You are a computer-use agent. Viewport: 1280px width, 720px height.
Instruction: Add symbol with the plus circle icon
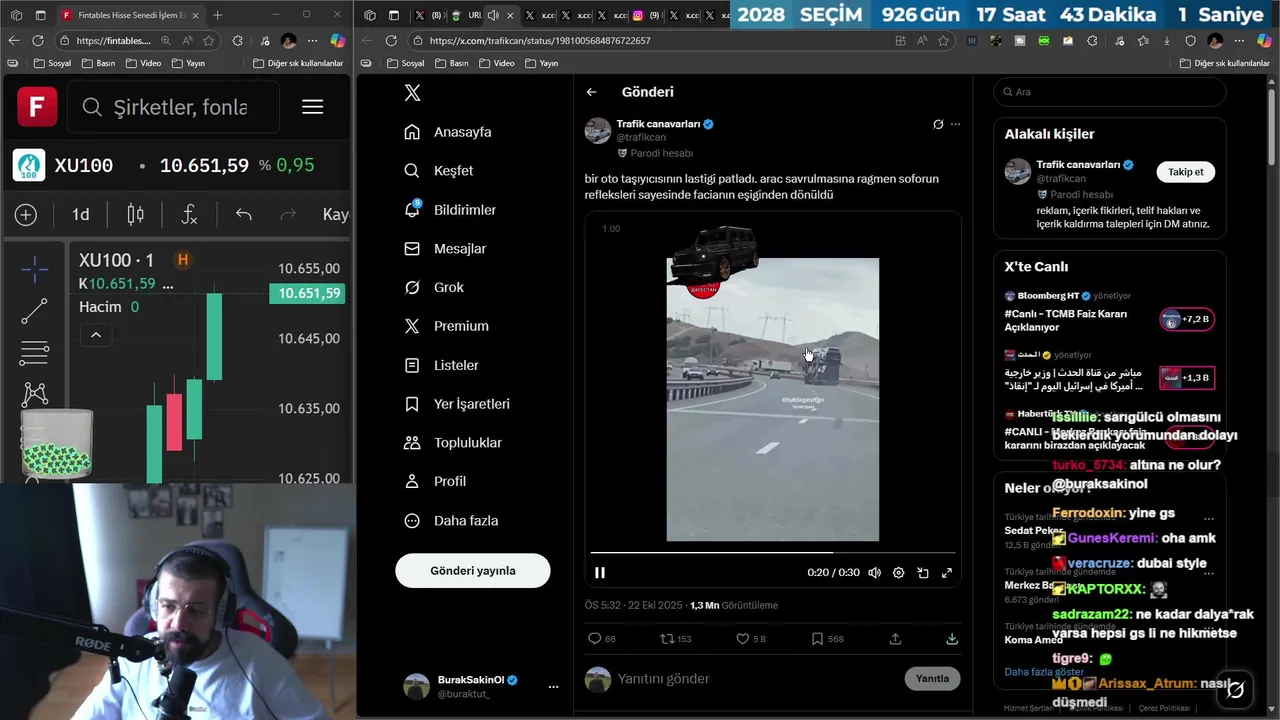pyautogui.click(x=26, y=215)
